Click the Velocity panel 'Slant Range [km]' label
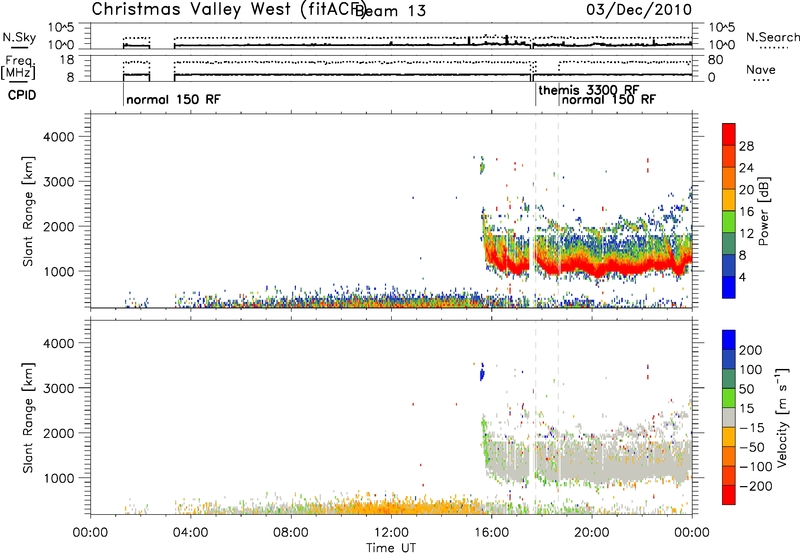Viewport: 800px width, 554px height. point(28,418)
